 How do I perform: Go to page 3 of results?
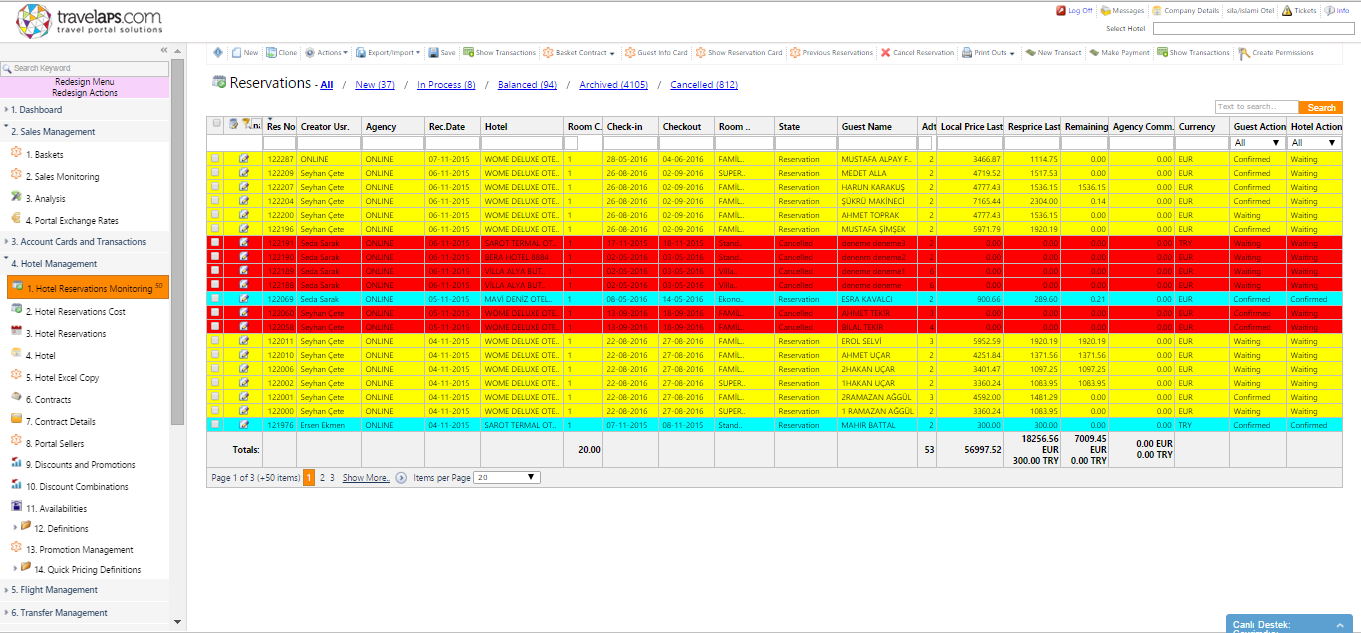click(332, 478)
